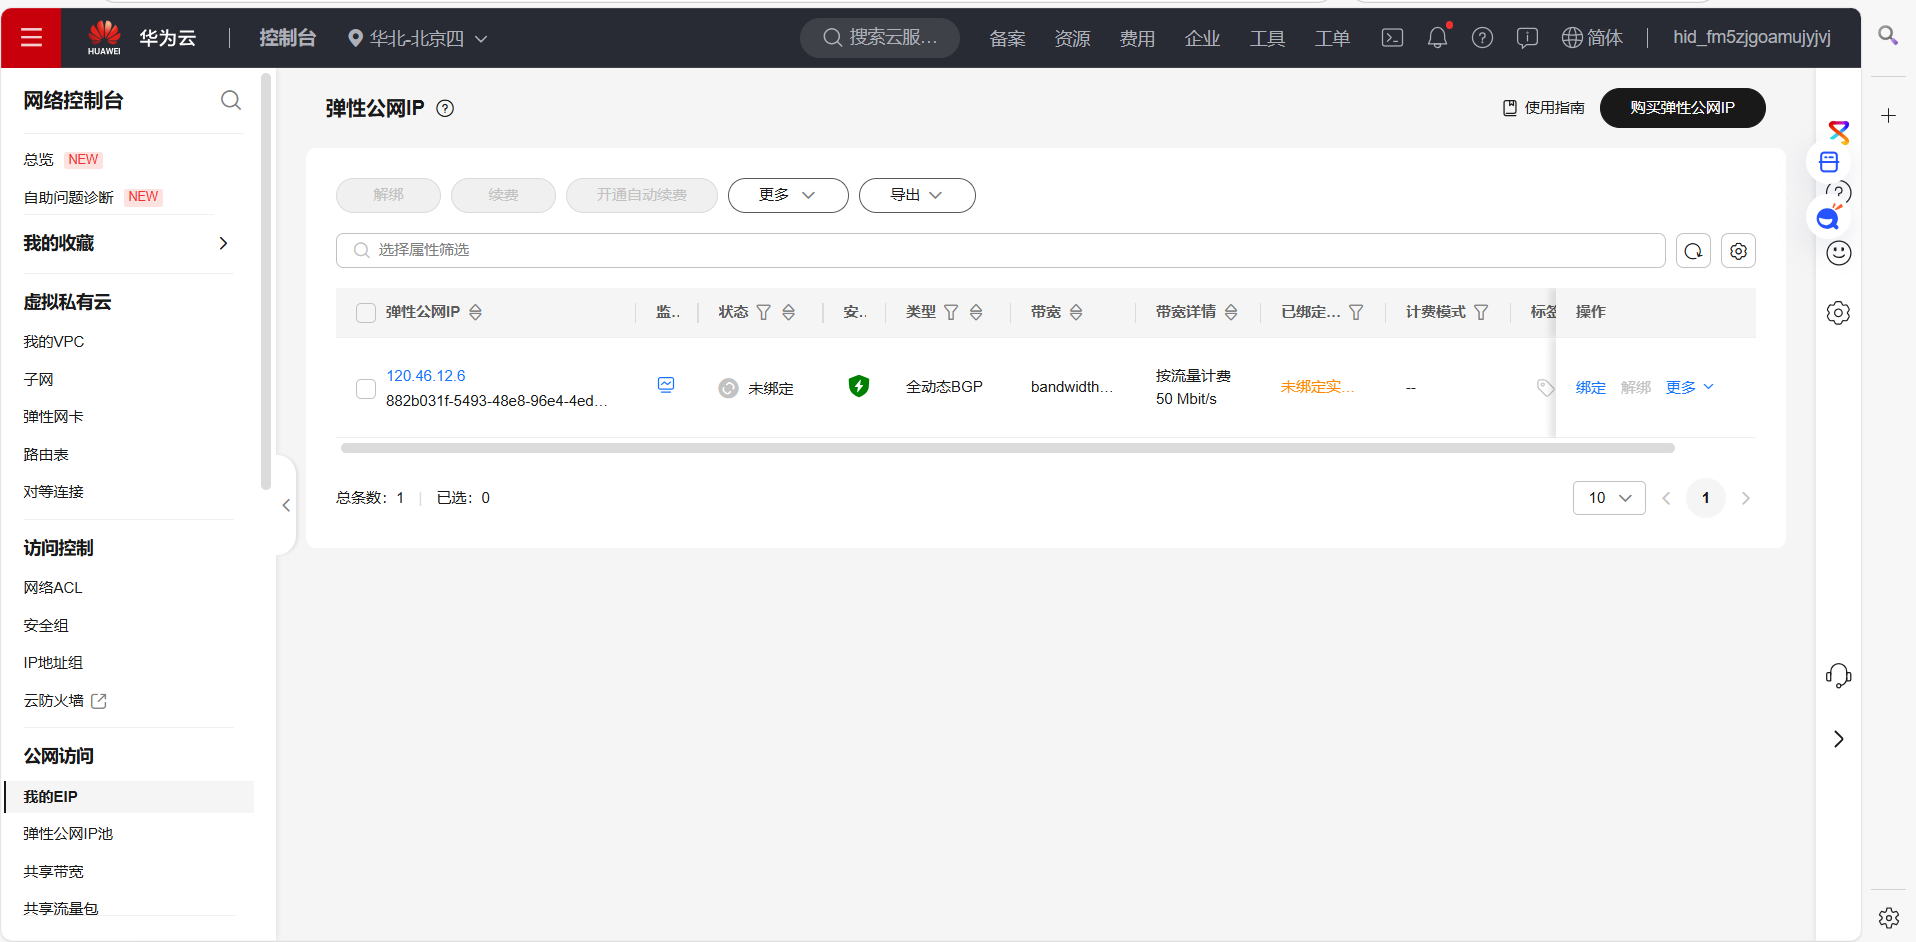
Task: Open the blue chat assistant icon
Action: click(1828, 219)
